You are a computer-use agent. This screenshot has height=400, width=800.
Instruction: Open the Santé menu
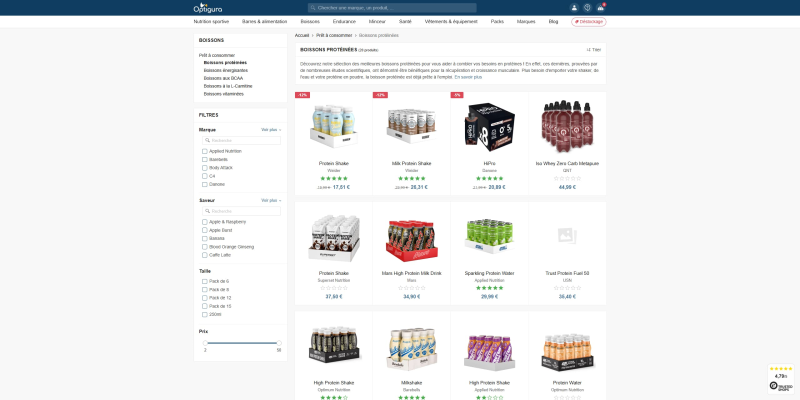pos(405,22)
